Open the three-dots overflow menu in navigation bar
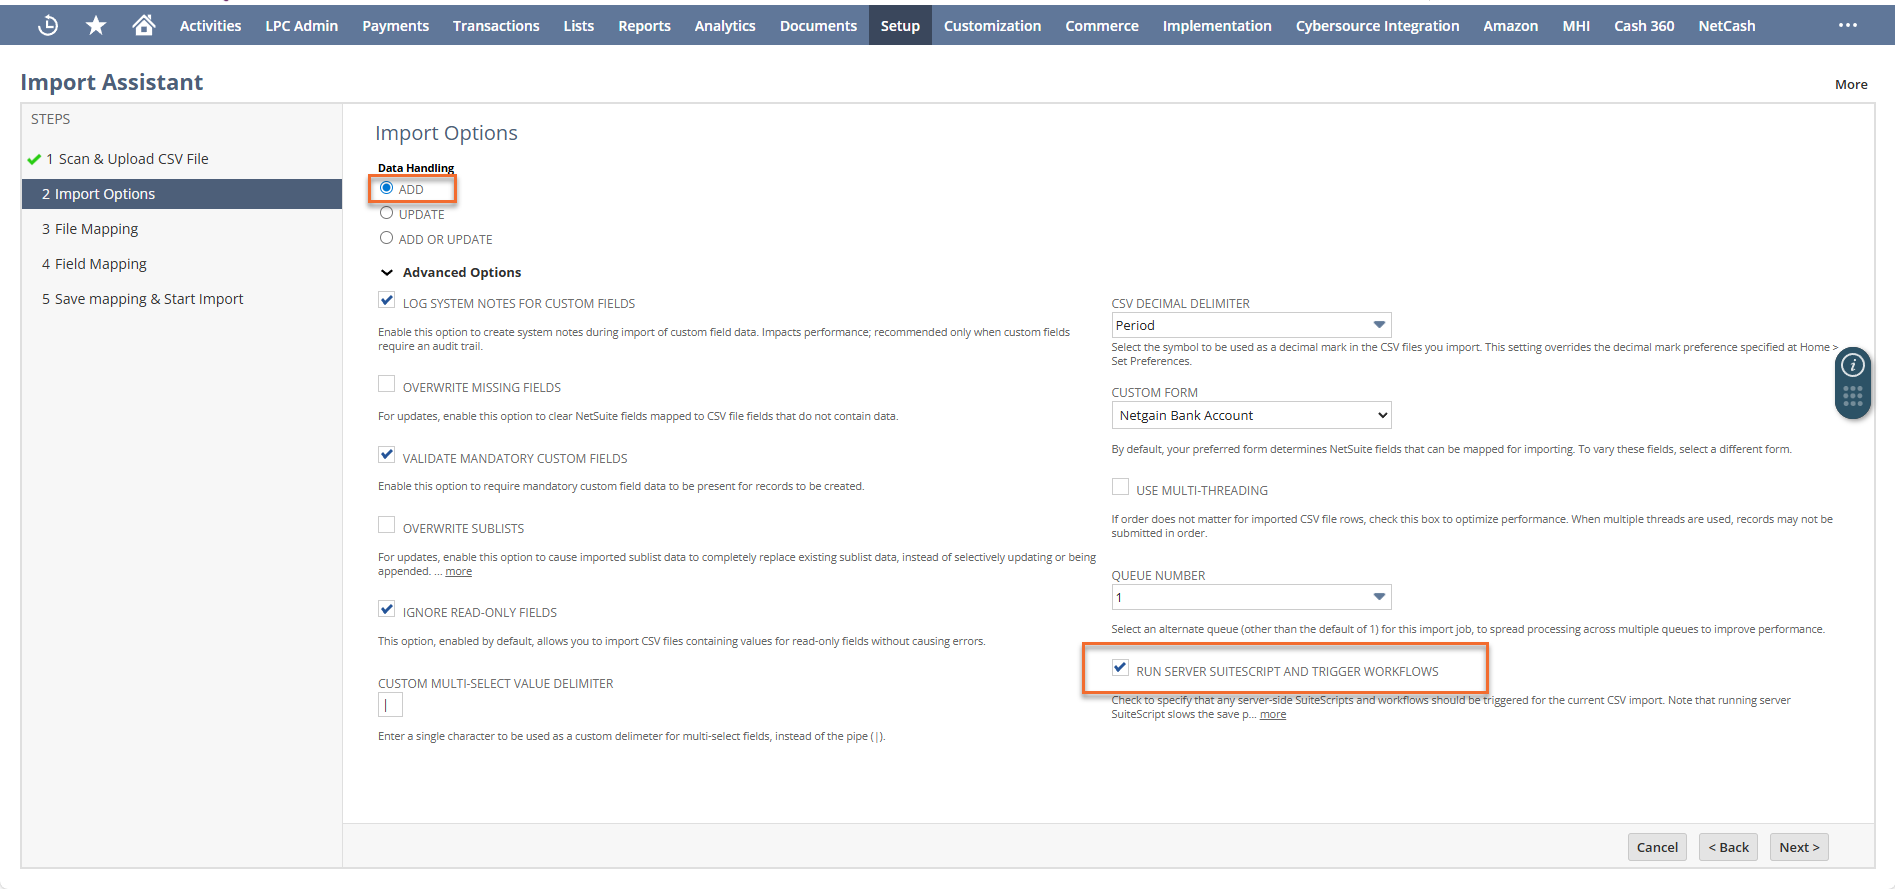 pos(1847,26)
